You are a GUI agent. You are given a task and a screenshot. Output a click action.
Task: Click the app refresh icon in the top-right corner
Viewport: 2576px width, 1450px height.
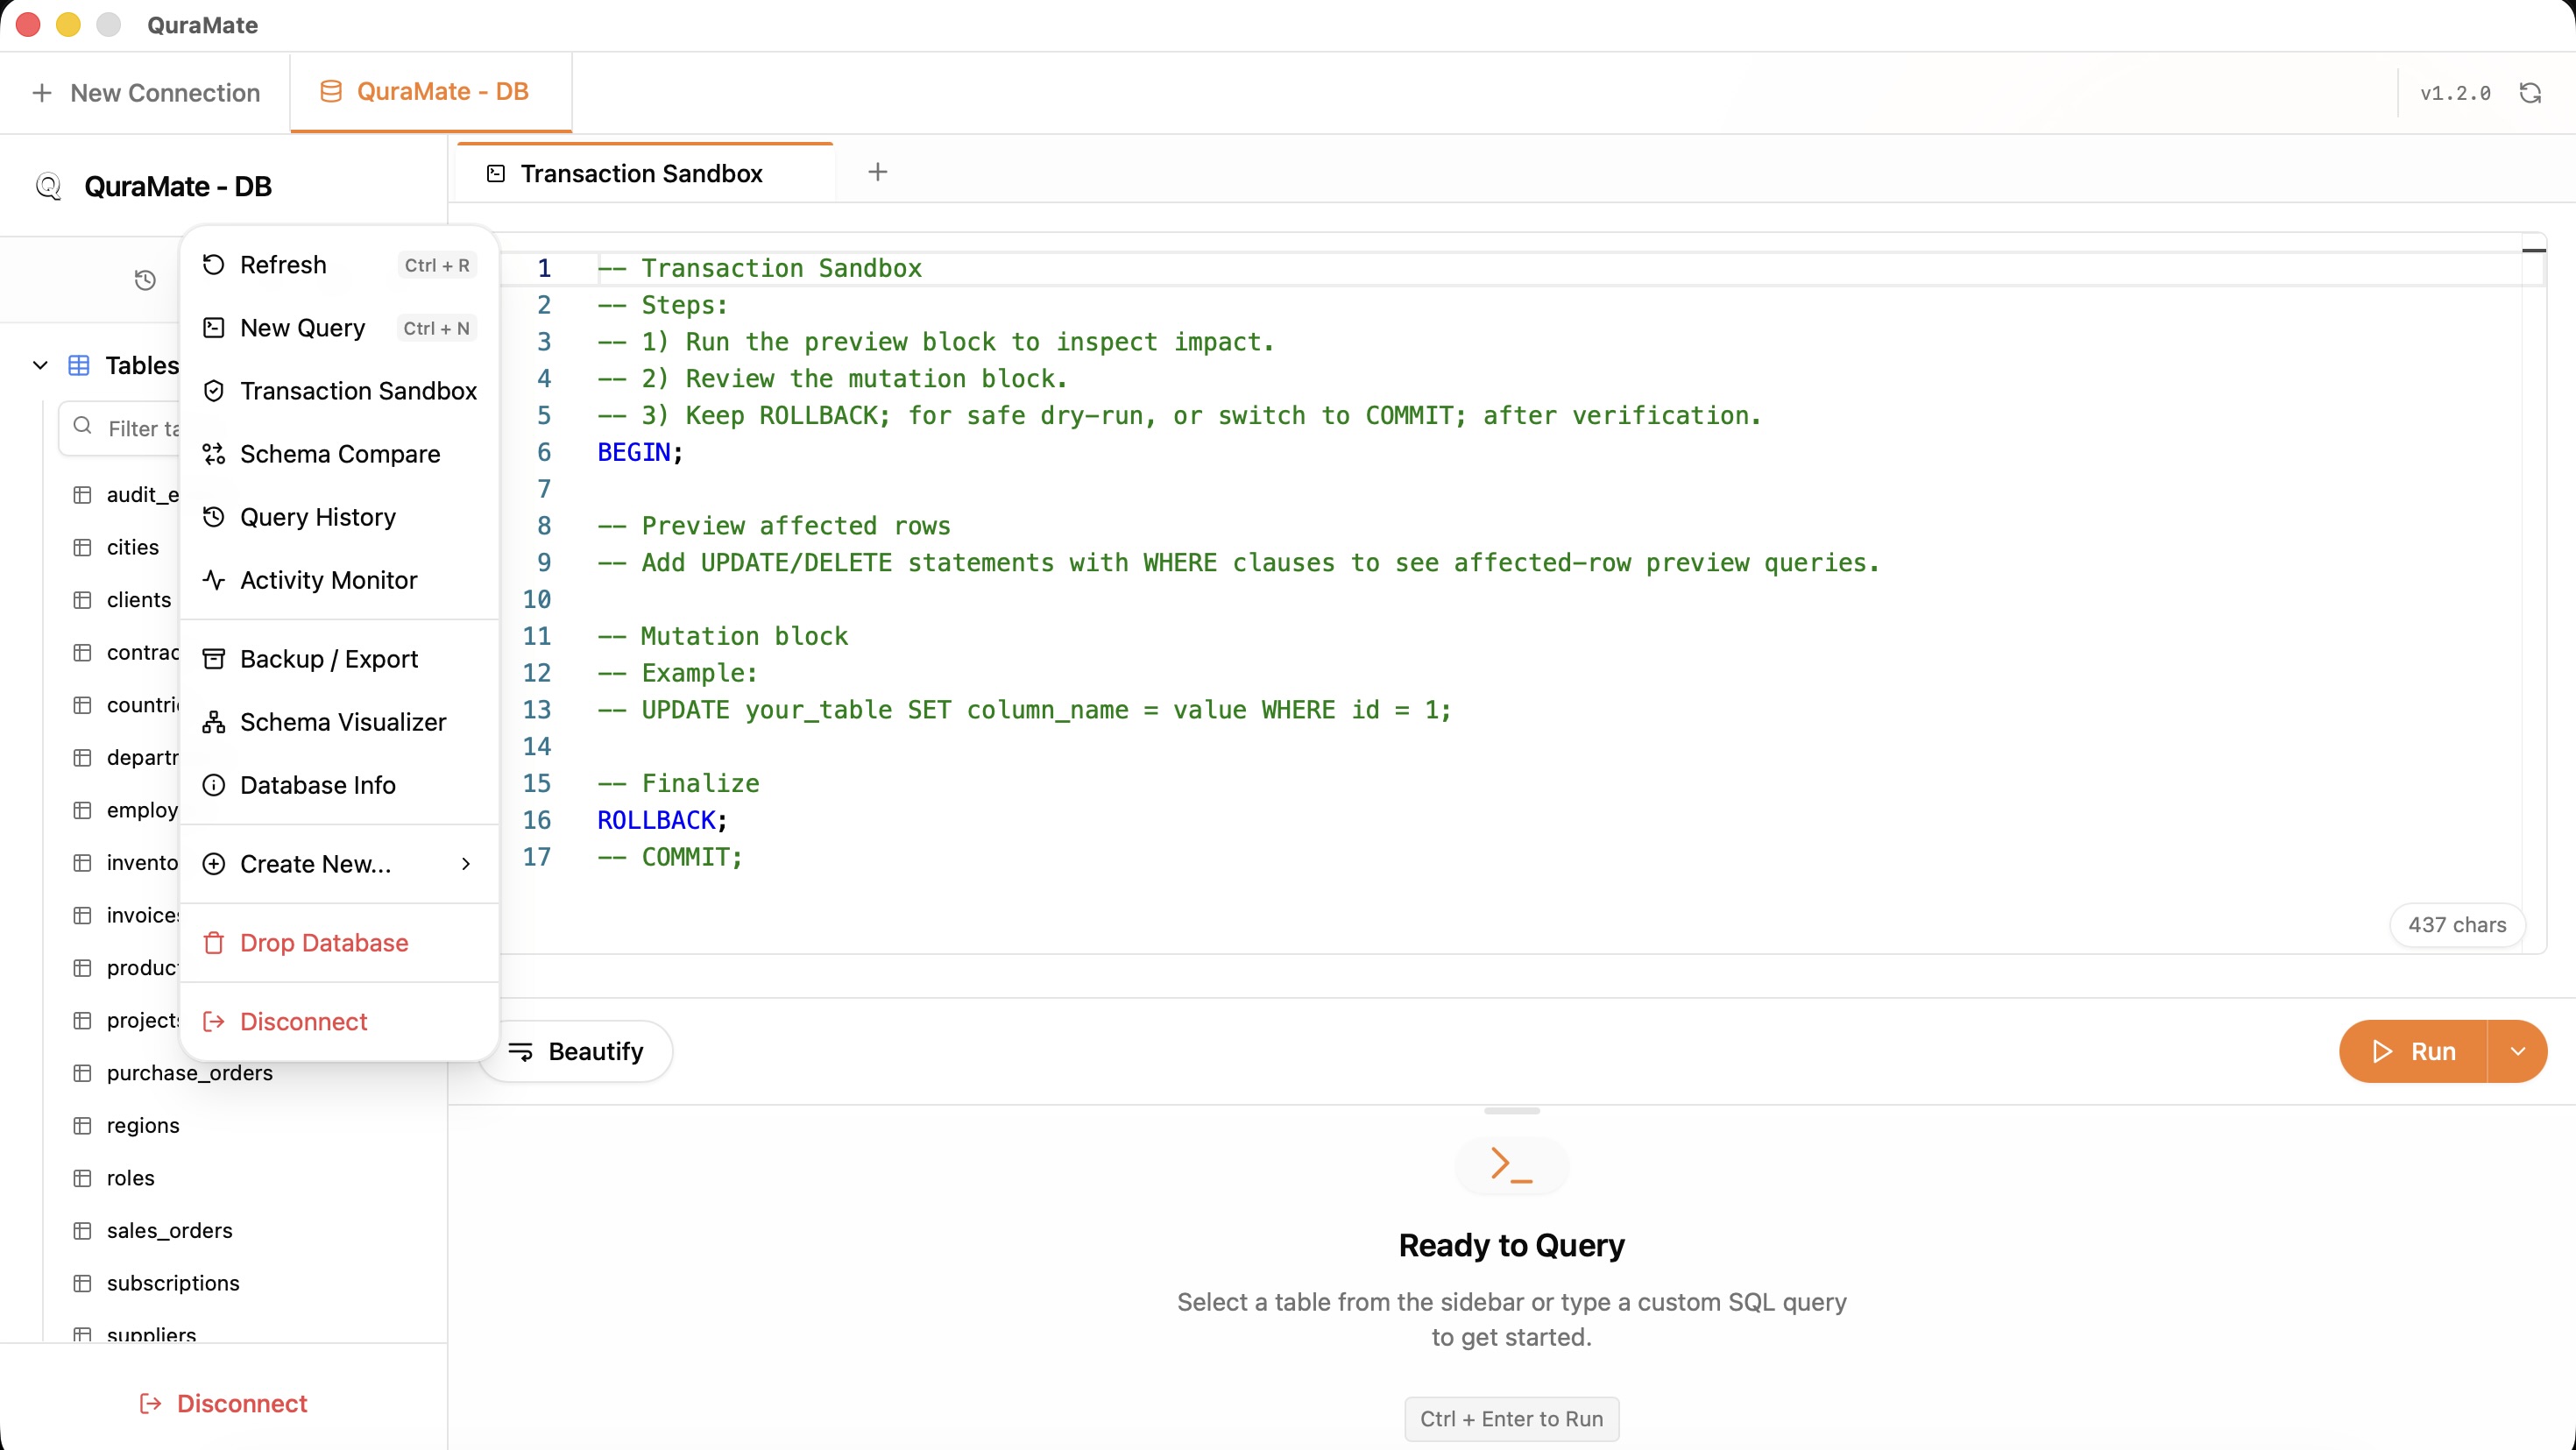pyautogui.click(x=2531, y=92)
